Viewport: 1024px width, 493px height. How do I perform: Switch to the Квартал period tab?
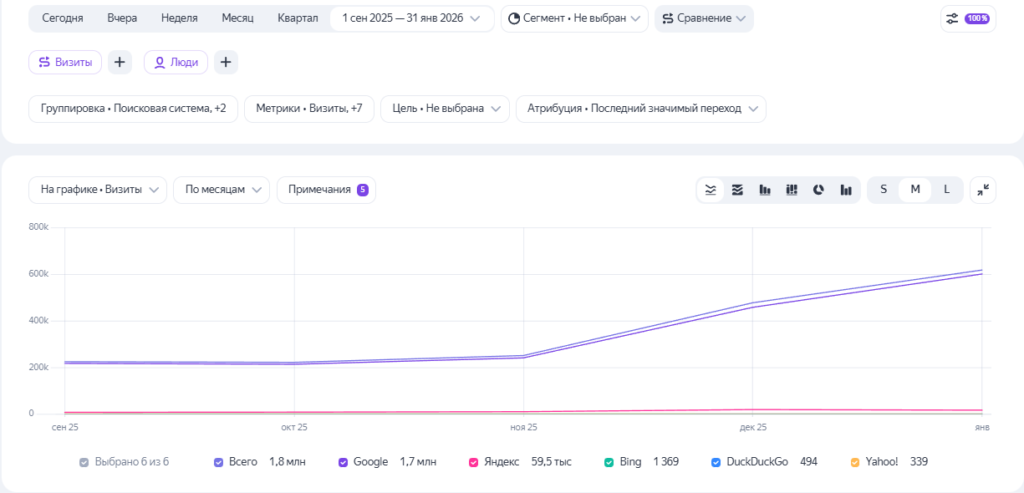[x=298, y=19]
